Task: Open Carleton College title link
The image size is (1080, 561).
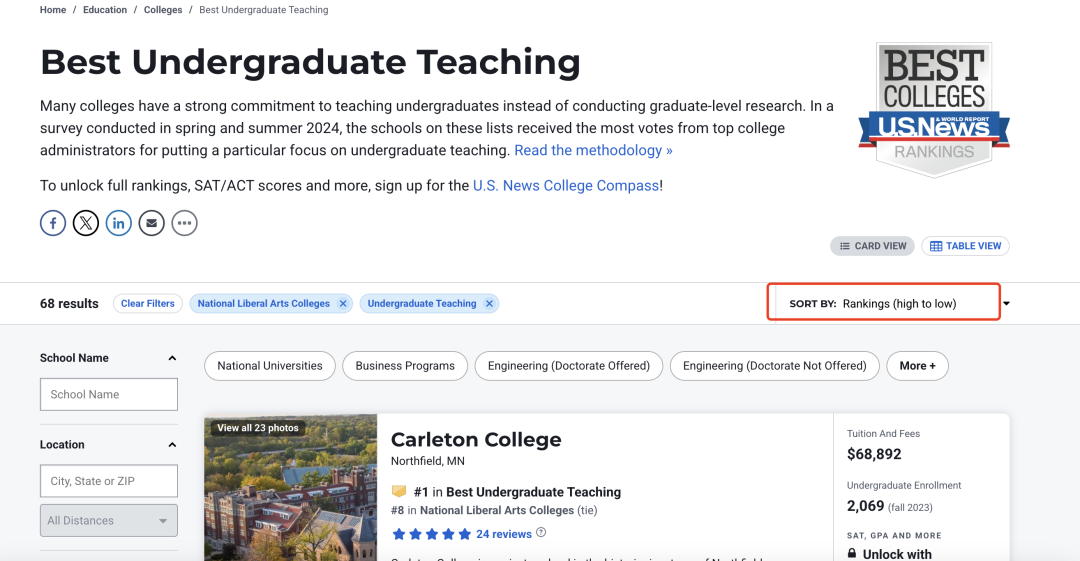Action: tap(476, 440)
